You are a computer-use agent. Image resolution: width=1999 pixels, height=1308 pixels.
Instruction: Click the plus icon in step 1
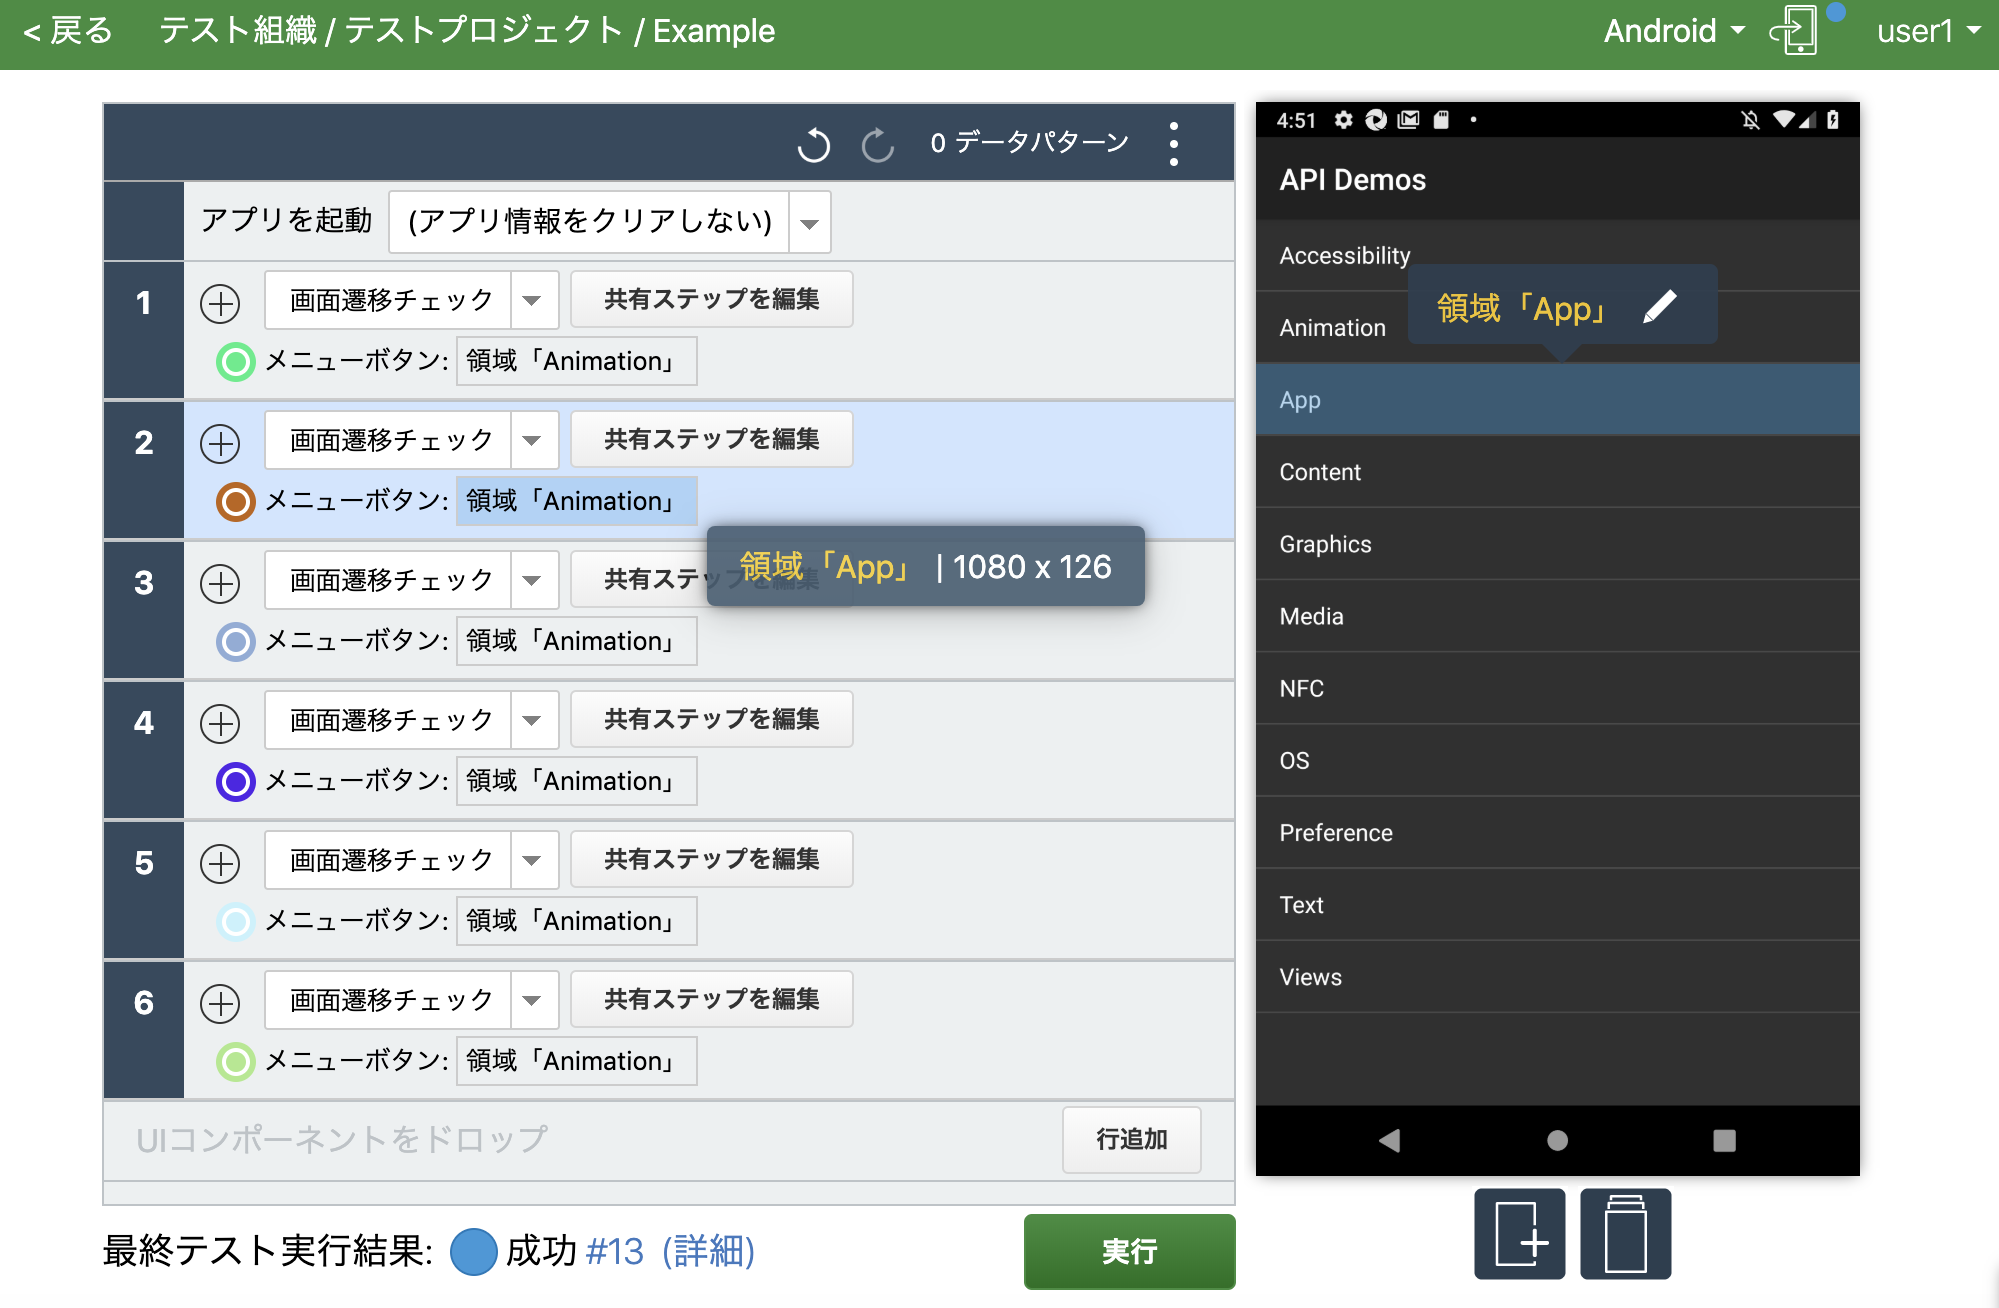point(220,303)
